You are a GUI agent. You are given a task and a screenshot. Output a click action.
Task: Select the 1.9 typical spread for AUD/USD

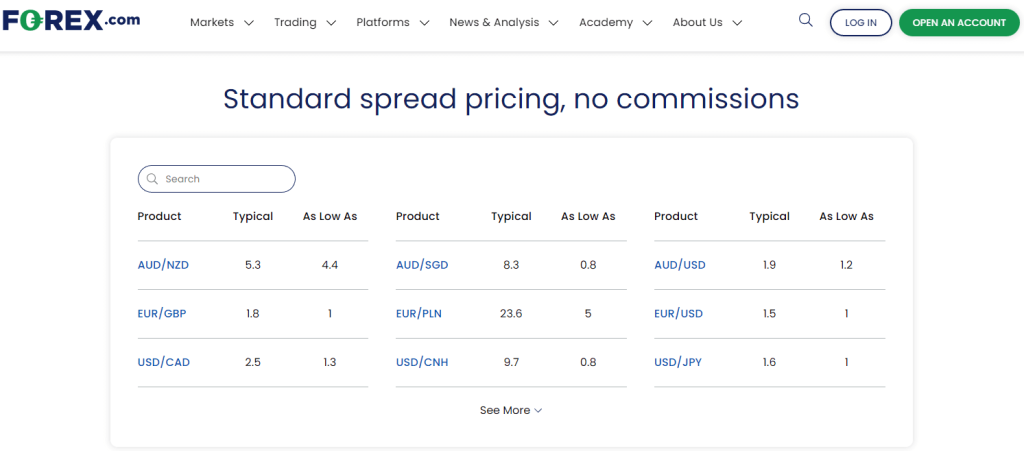click(769, 265)
